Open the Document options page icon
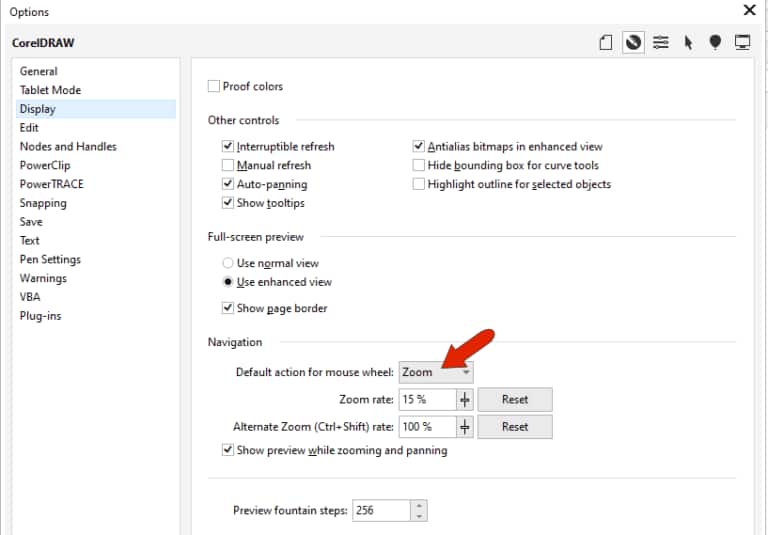The width and height of the screenshot is (768, 535). (x=604, y=42)
